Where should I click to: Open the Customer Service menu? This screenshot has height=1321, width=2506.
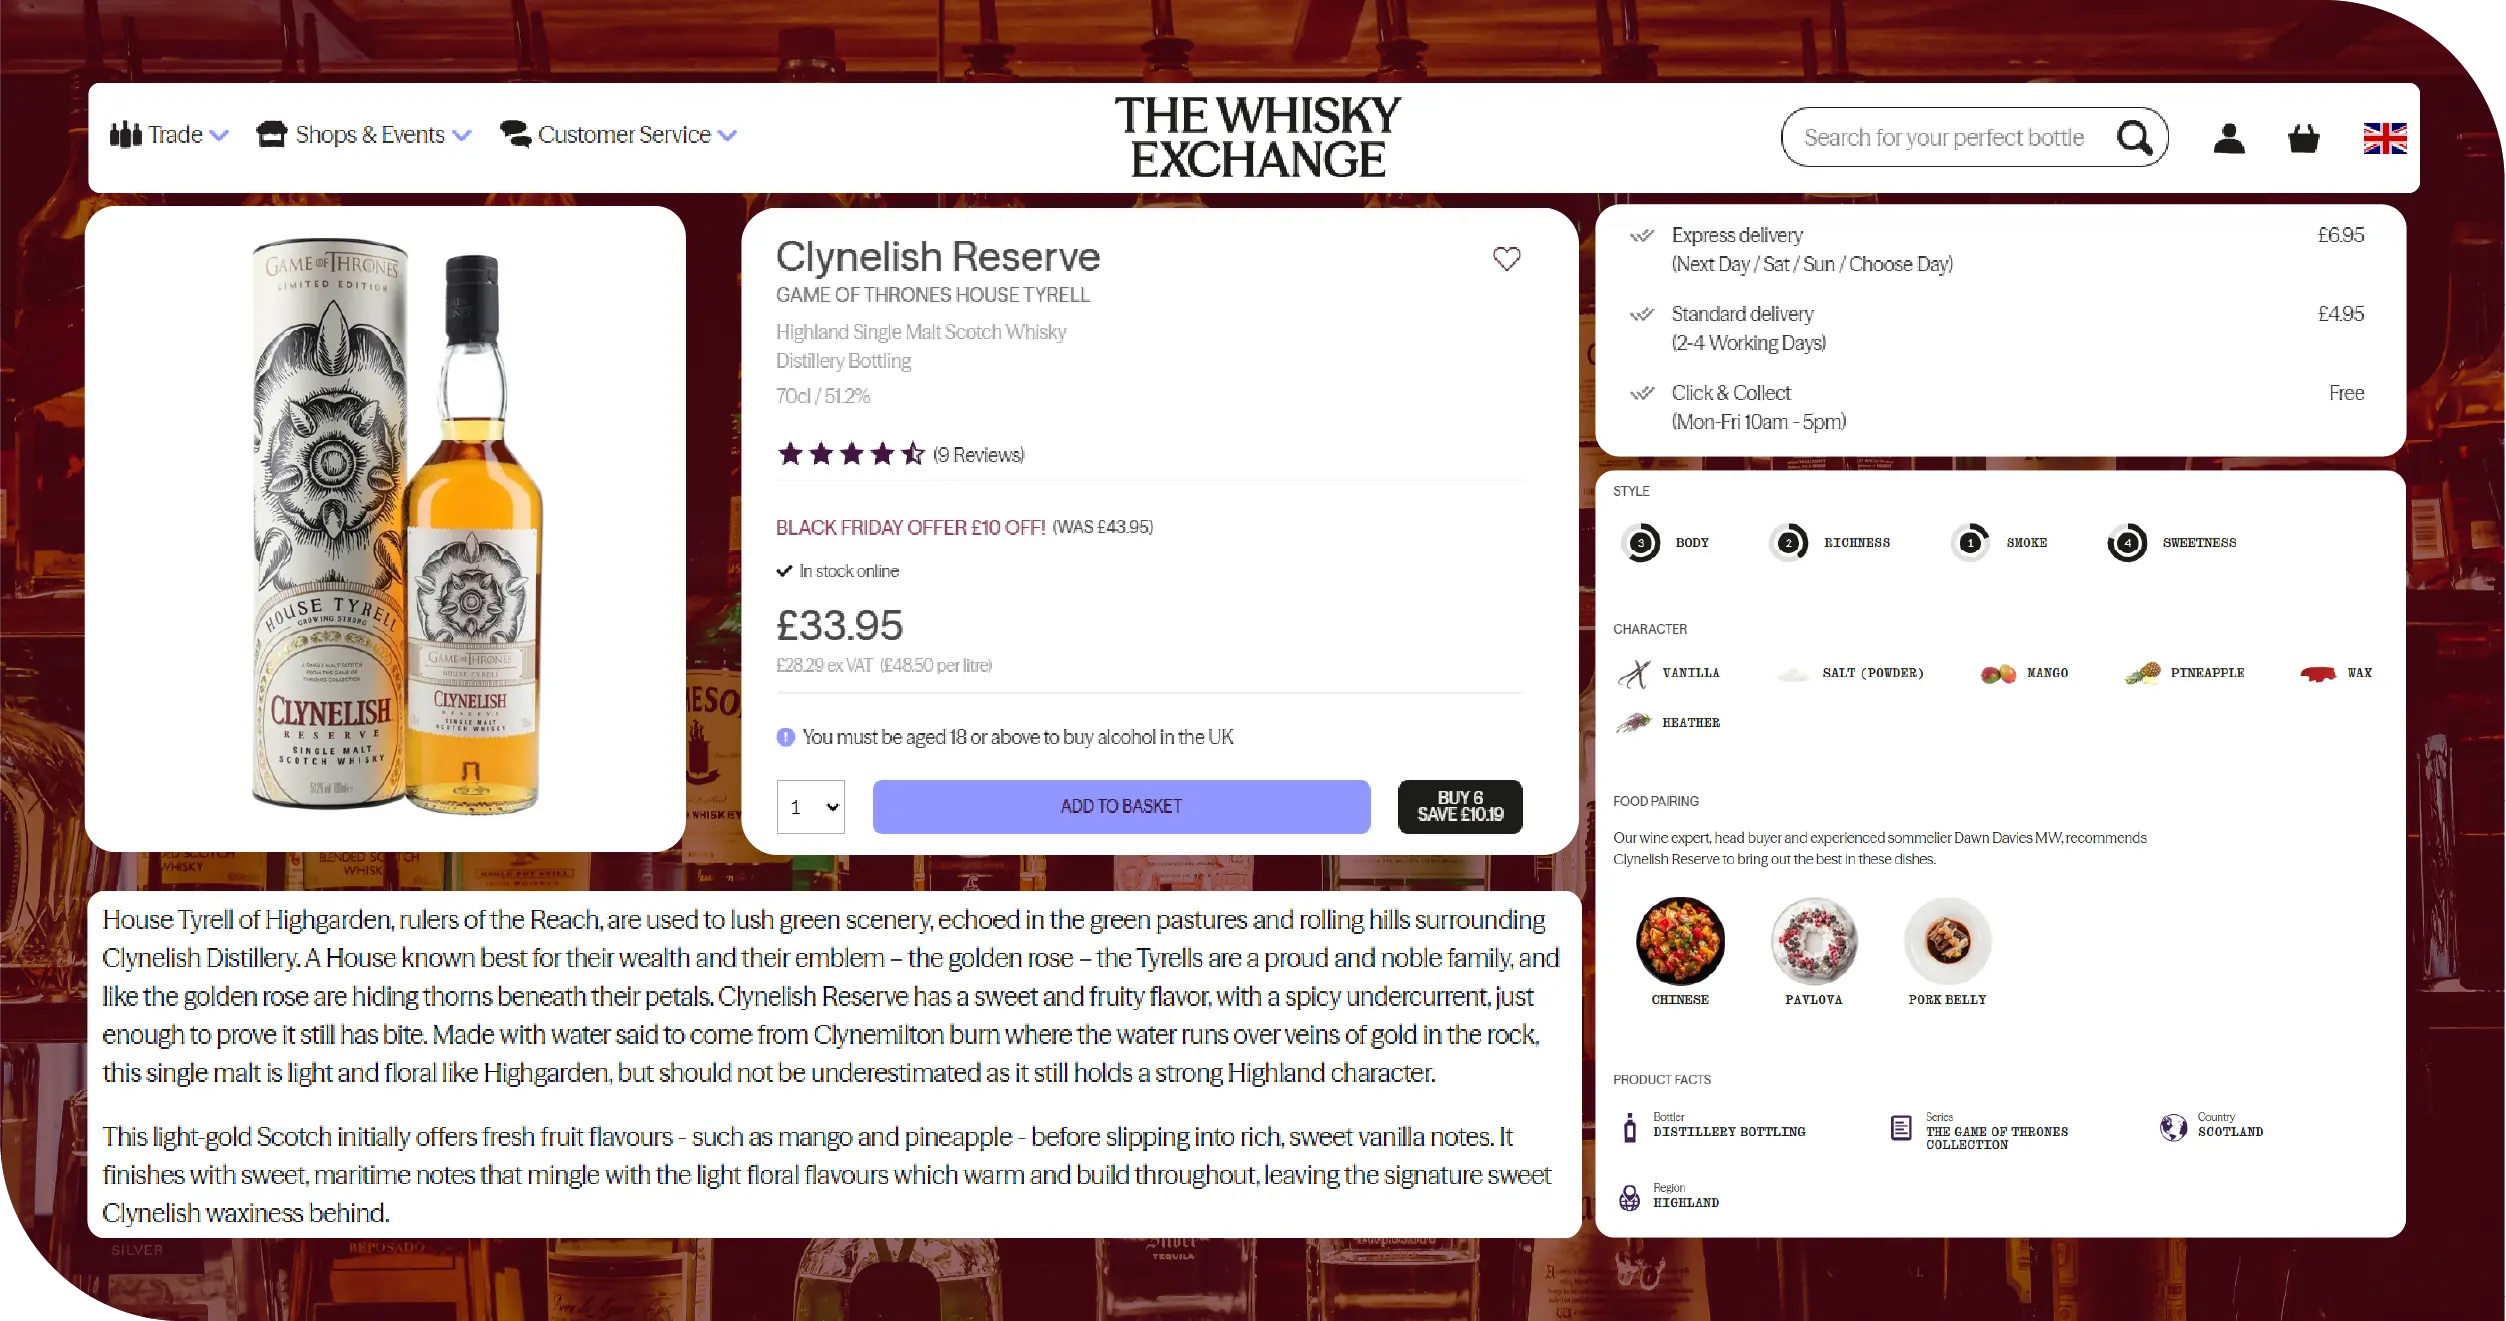pyautogui.click(x=618, y=135)
